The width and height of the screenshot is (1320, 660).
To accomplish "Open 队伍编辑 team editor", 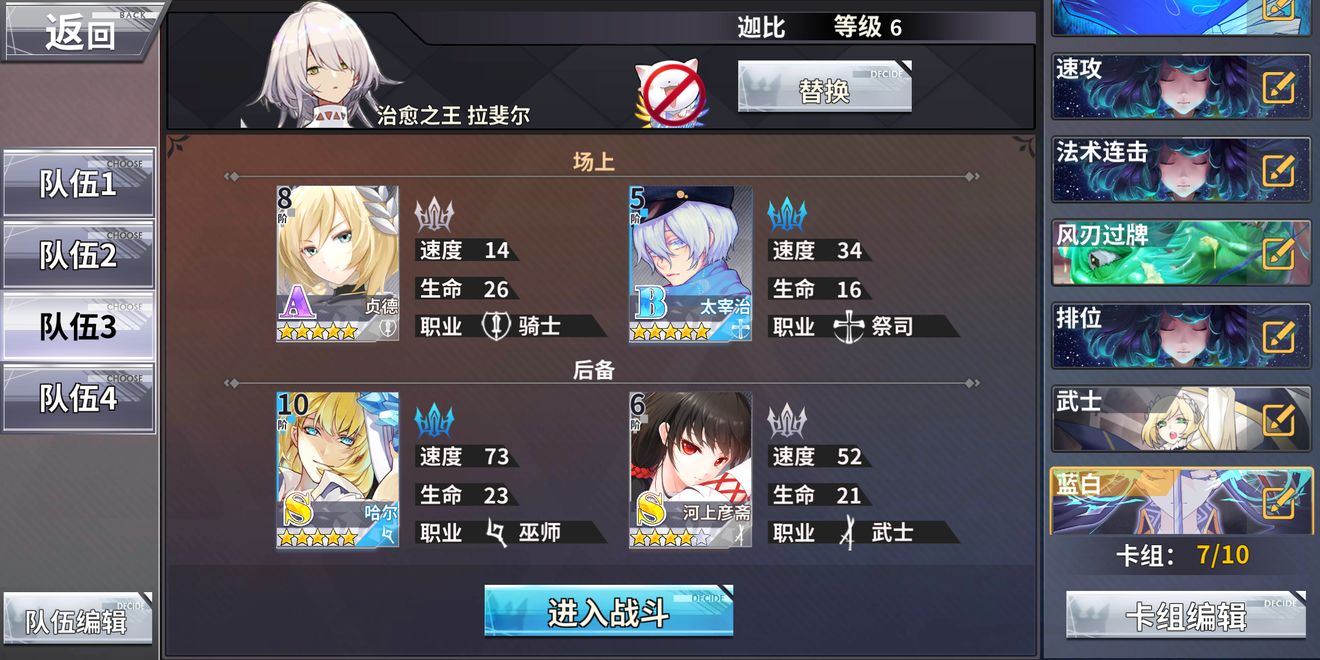I will pyautogui.click(x=78, y=619).
